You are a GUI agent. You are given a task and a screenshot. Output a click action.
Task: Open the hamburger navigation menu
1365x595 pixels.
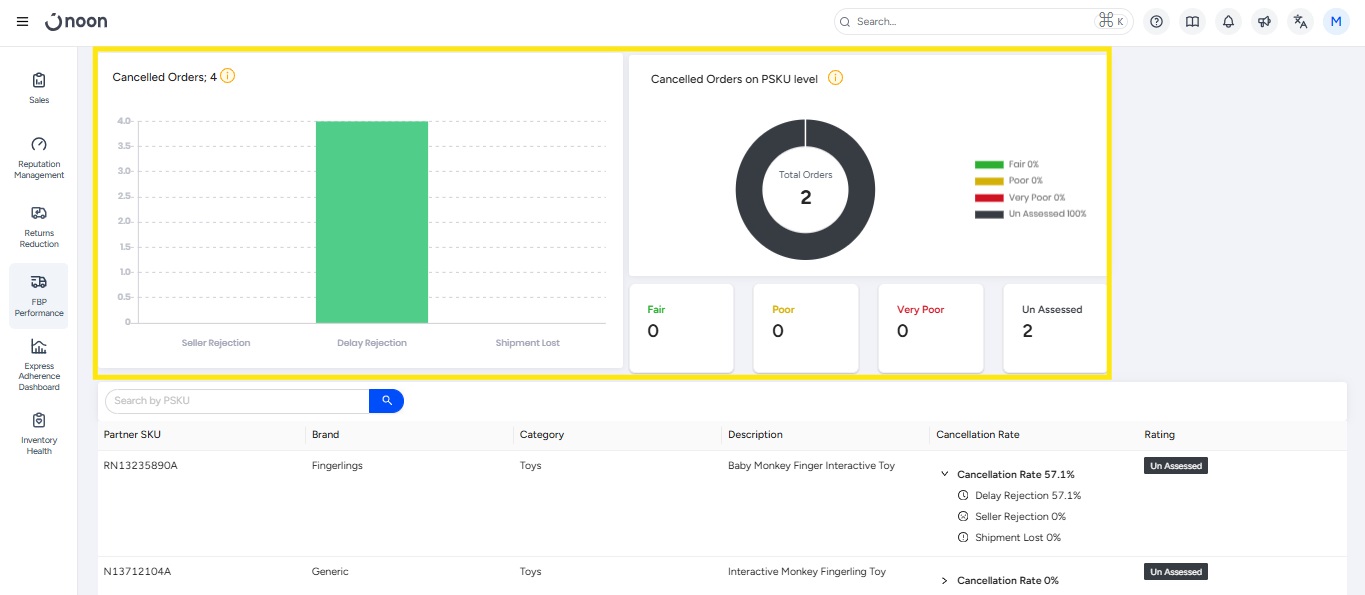[23, 22]
